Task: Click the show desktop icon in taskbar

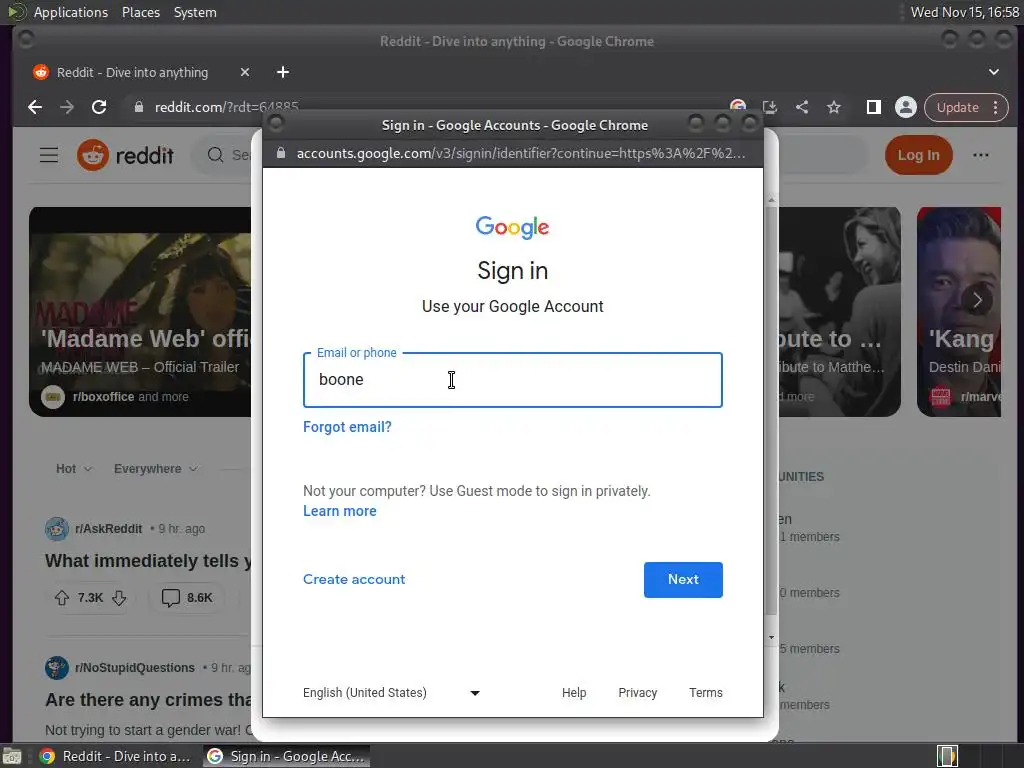Action: 12,756
